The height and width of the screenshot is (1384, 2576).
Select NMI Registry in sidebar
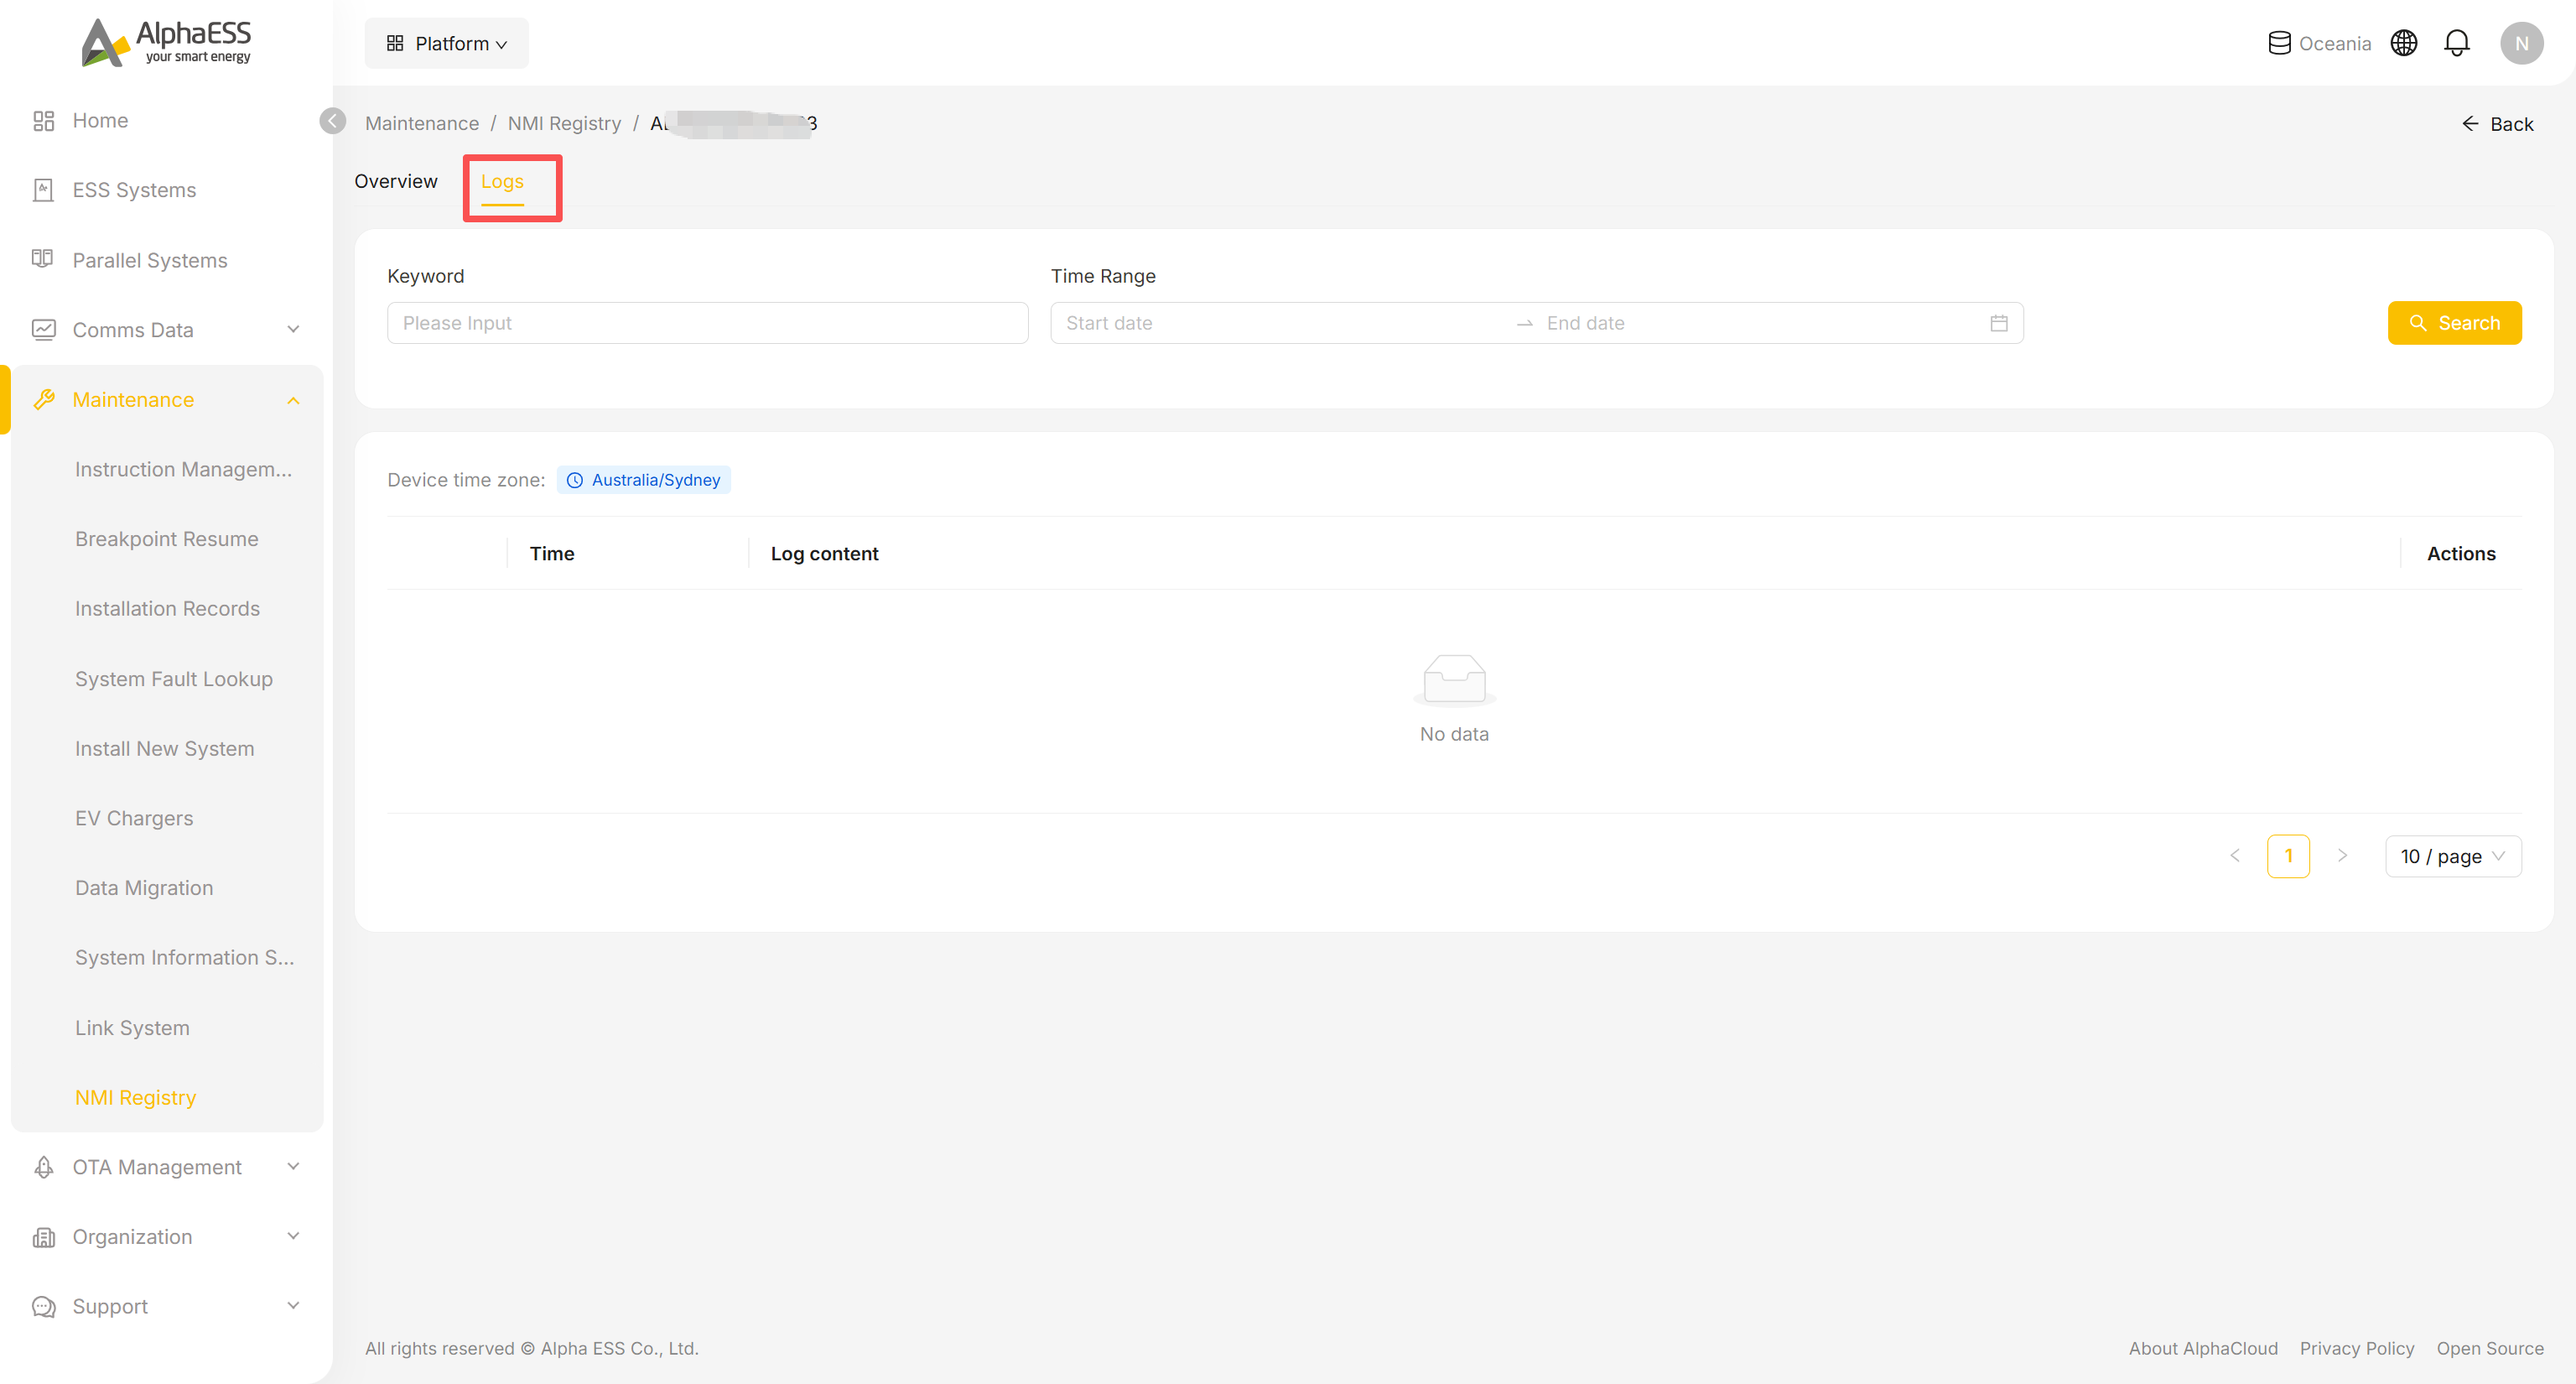click(x=135, y=1097)
